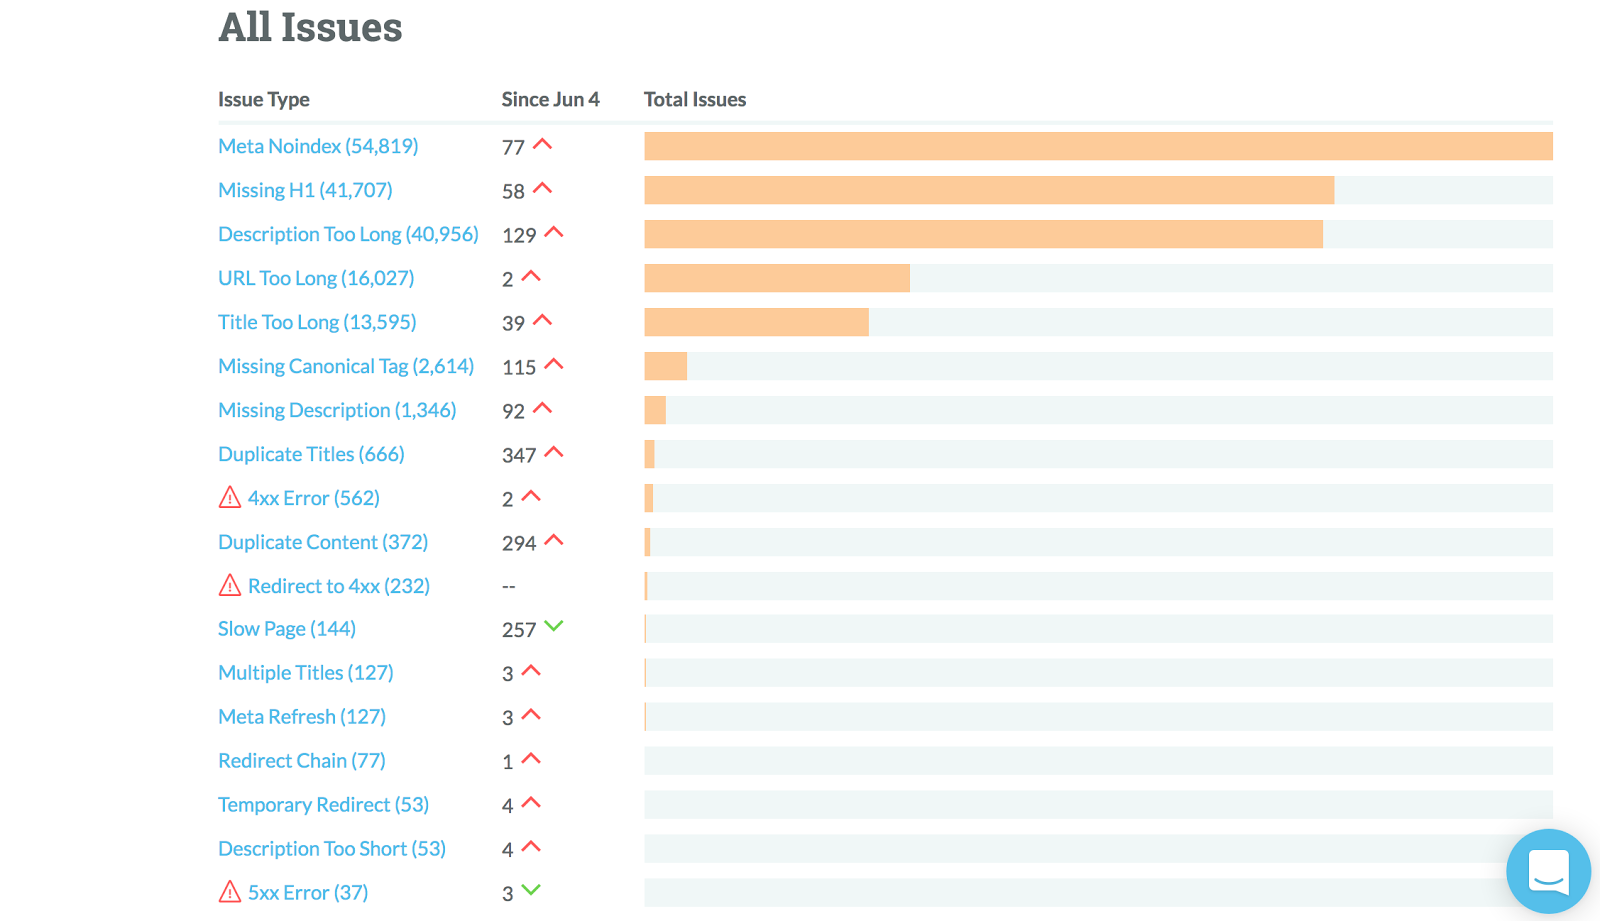
Task: Click green down arrow in Slow Page row
Action: pyautogui.click(x=554, y=627)
